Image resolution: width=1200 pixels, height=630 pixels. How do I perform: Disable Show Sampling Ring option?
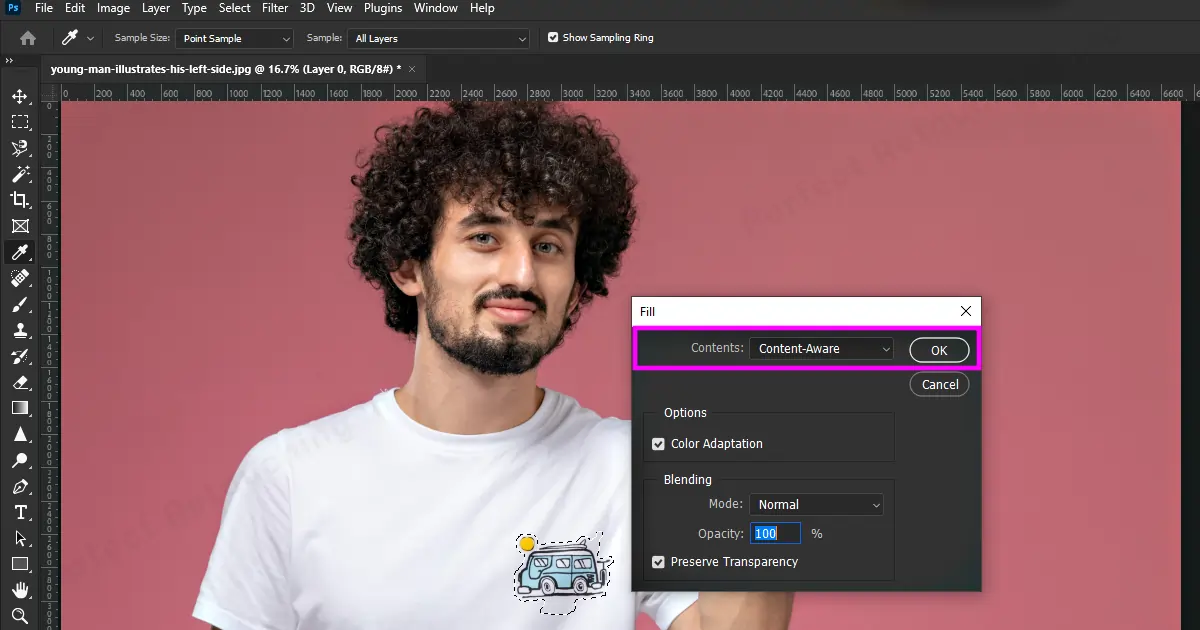click(553, 38)
